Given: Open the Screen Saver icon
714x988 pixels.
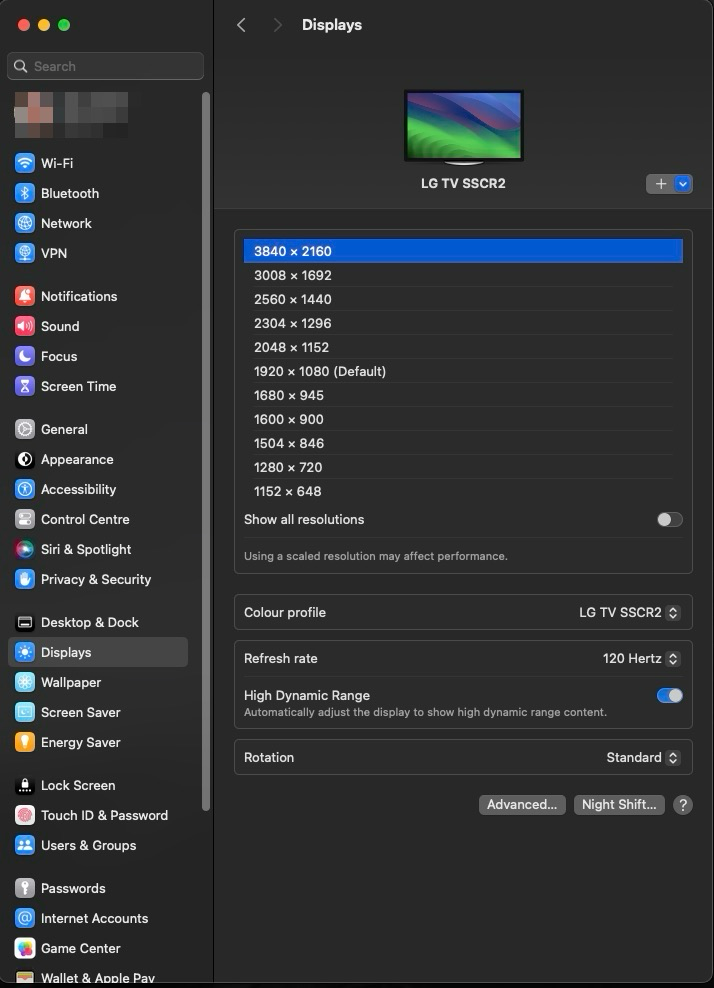Looking at the screenshot, I should (x=25, y=713).
